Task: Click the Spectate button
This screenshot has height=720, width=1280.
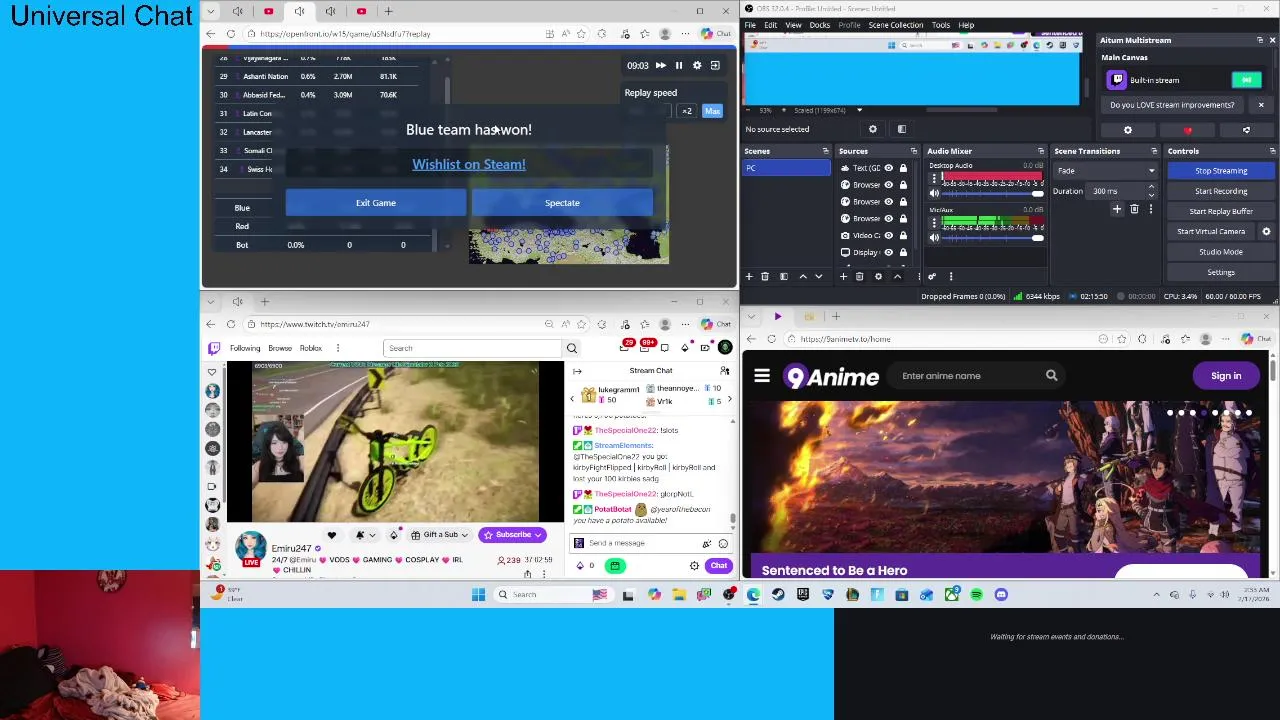Action: pos(562,203)
